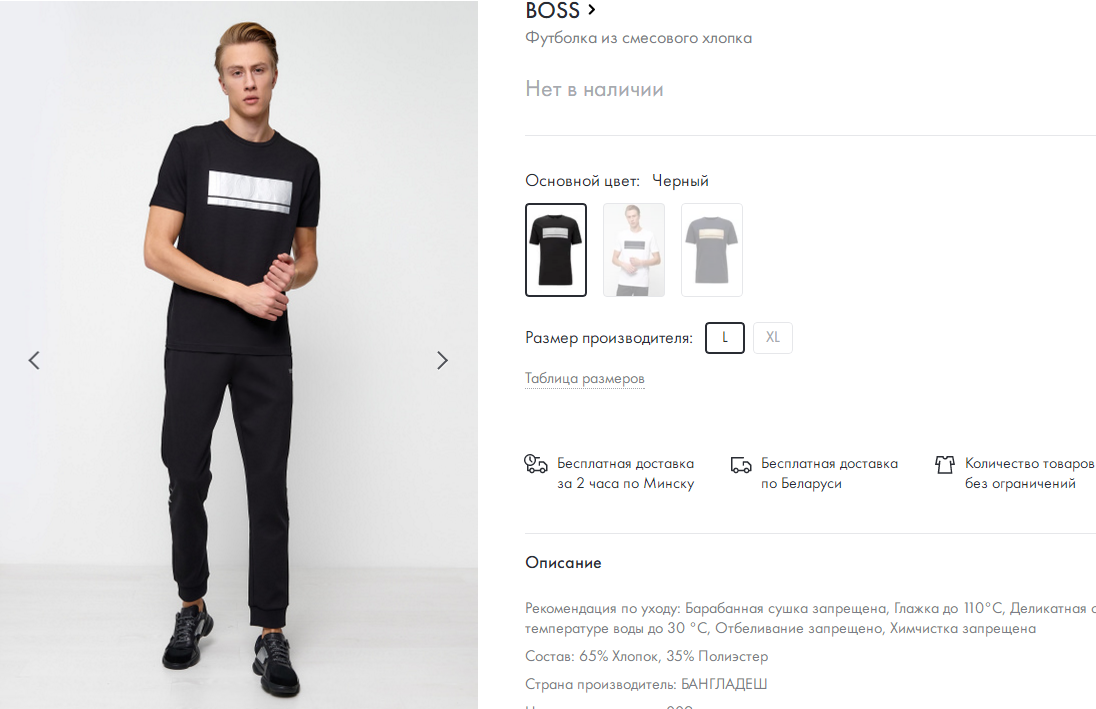The image size is (1096, 709).
Task: Select size L
Action: click(x=725, y=338)
